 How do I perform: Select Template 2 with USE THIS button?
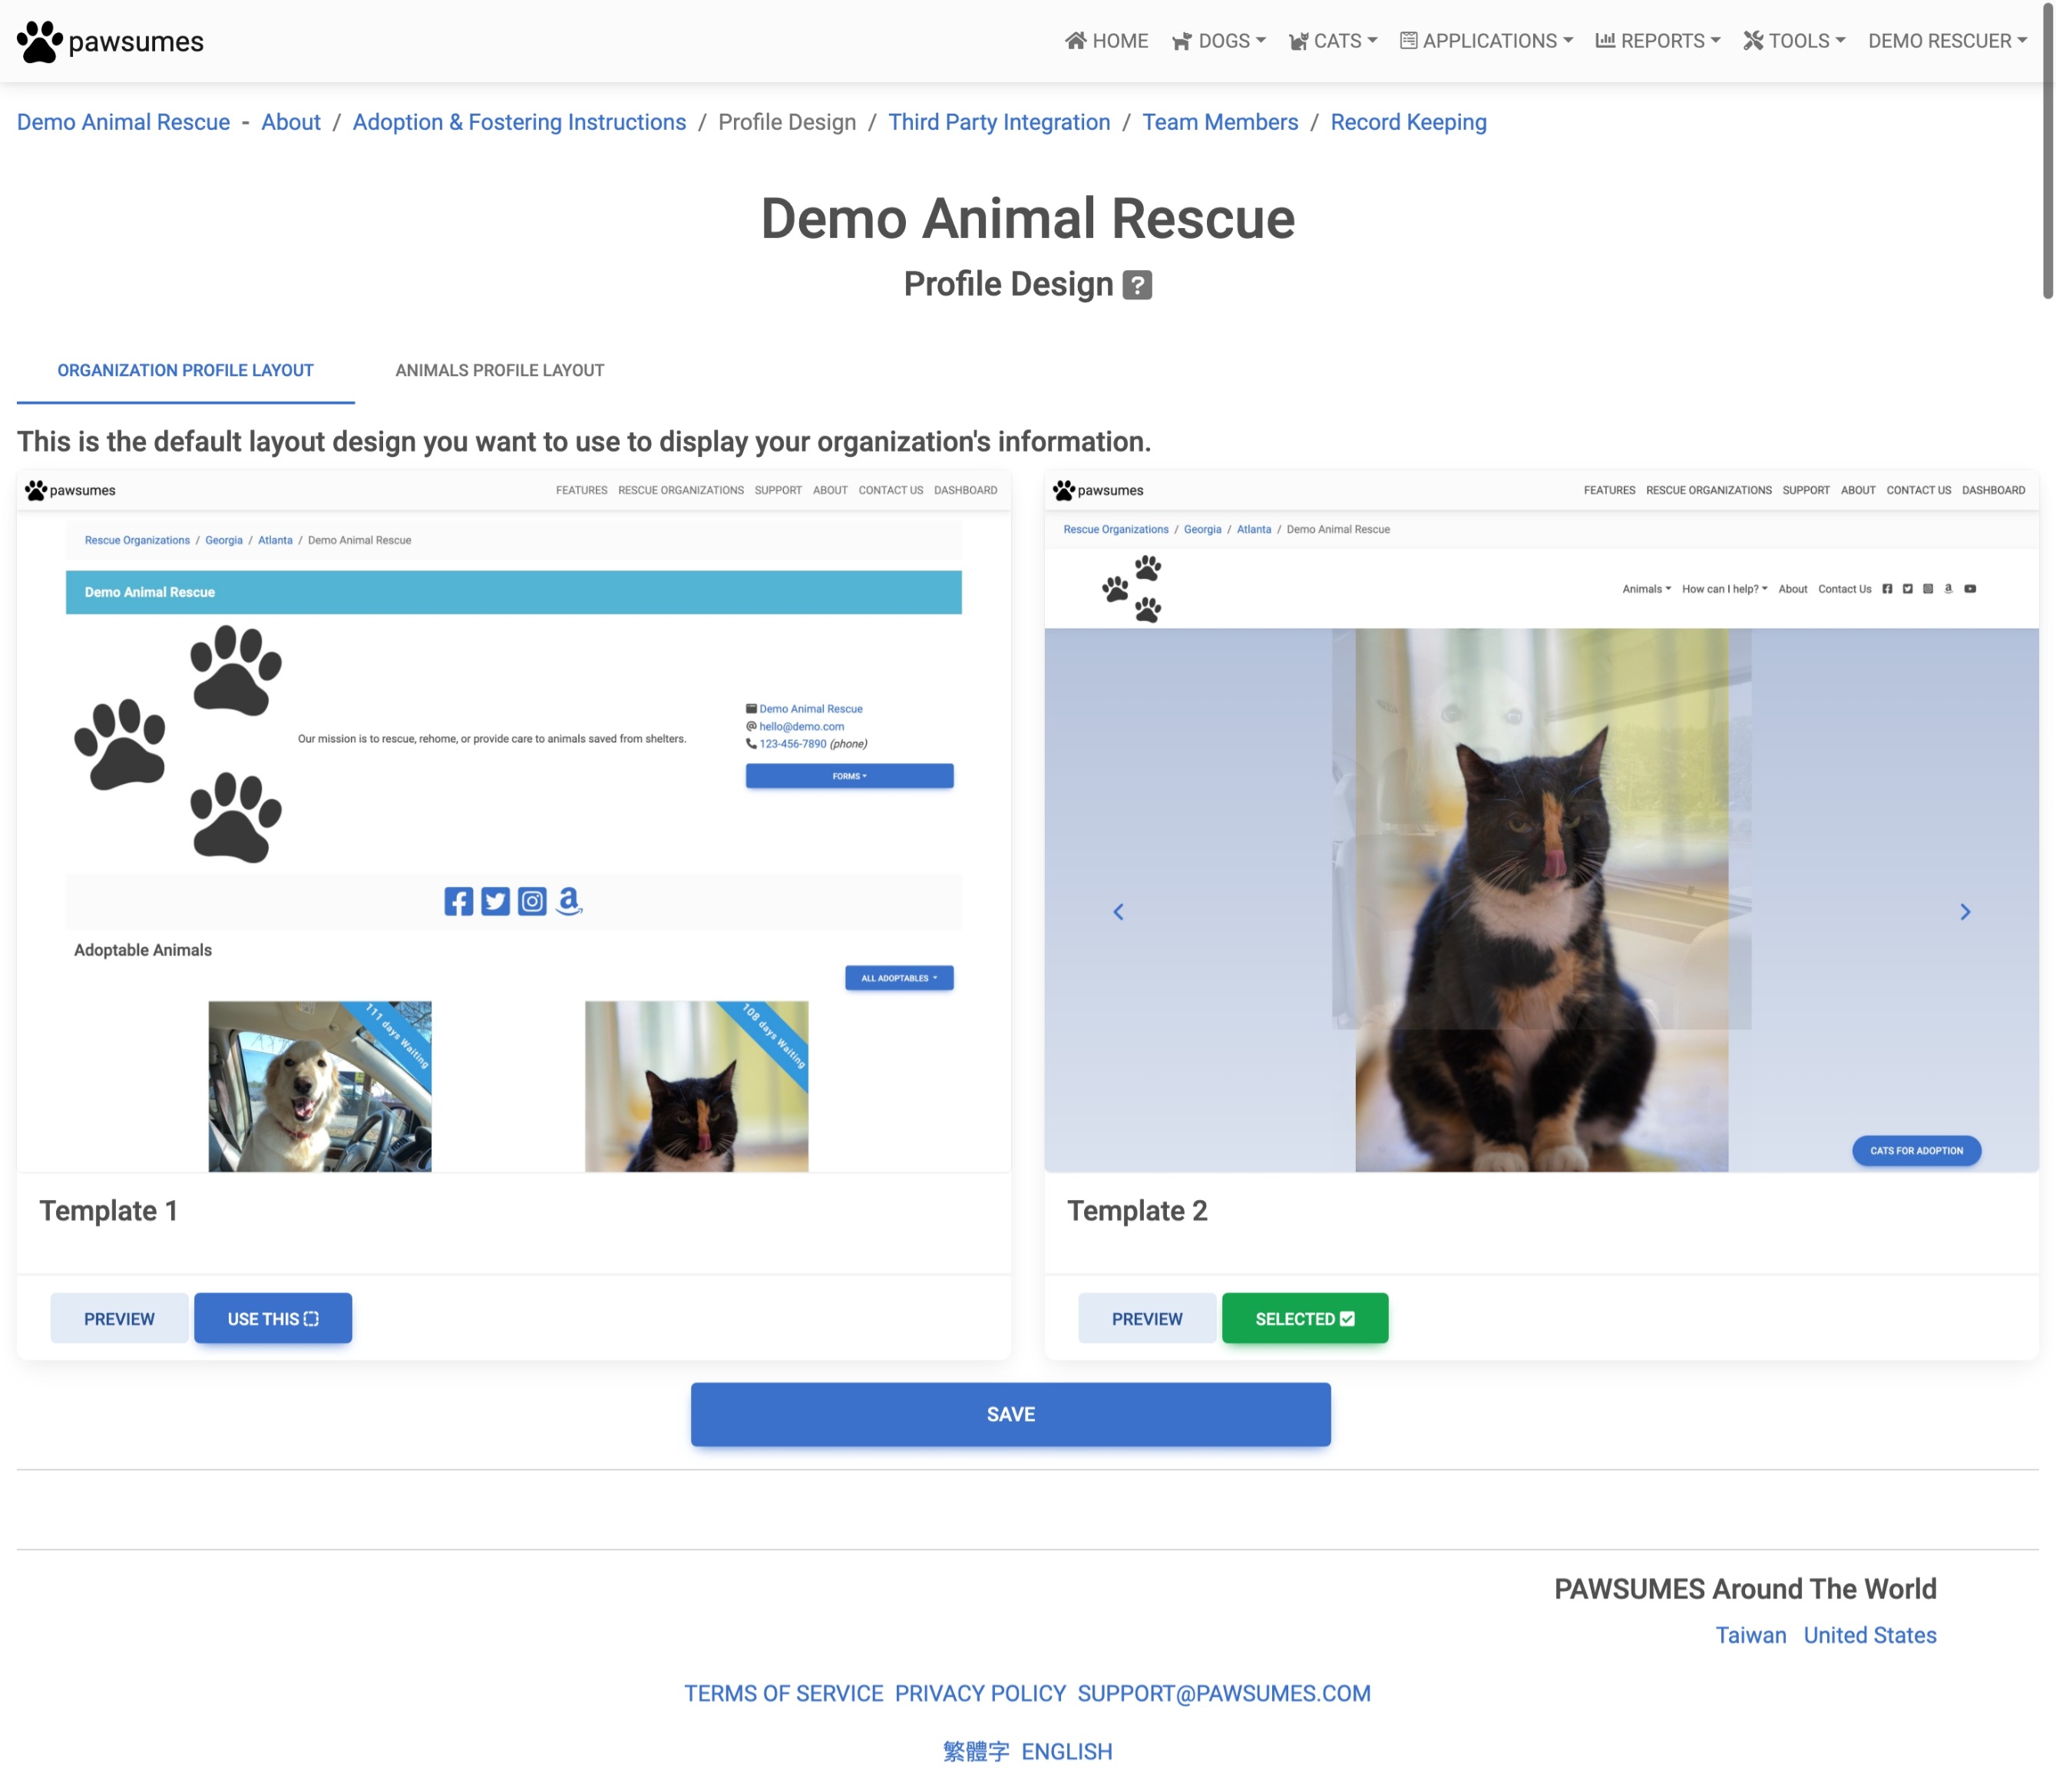(x=1303, y=1318)
